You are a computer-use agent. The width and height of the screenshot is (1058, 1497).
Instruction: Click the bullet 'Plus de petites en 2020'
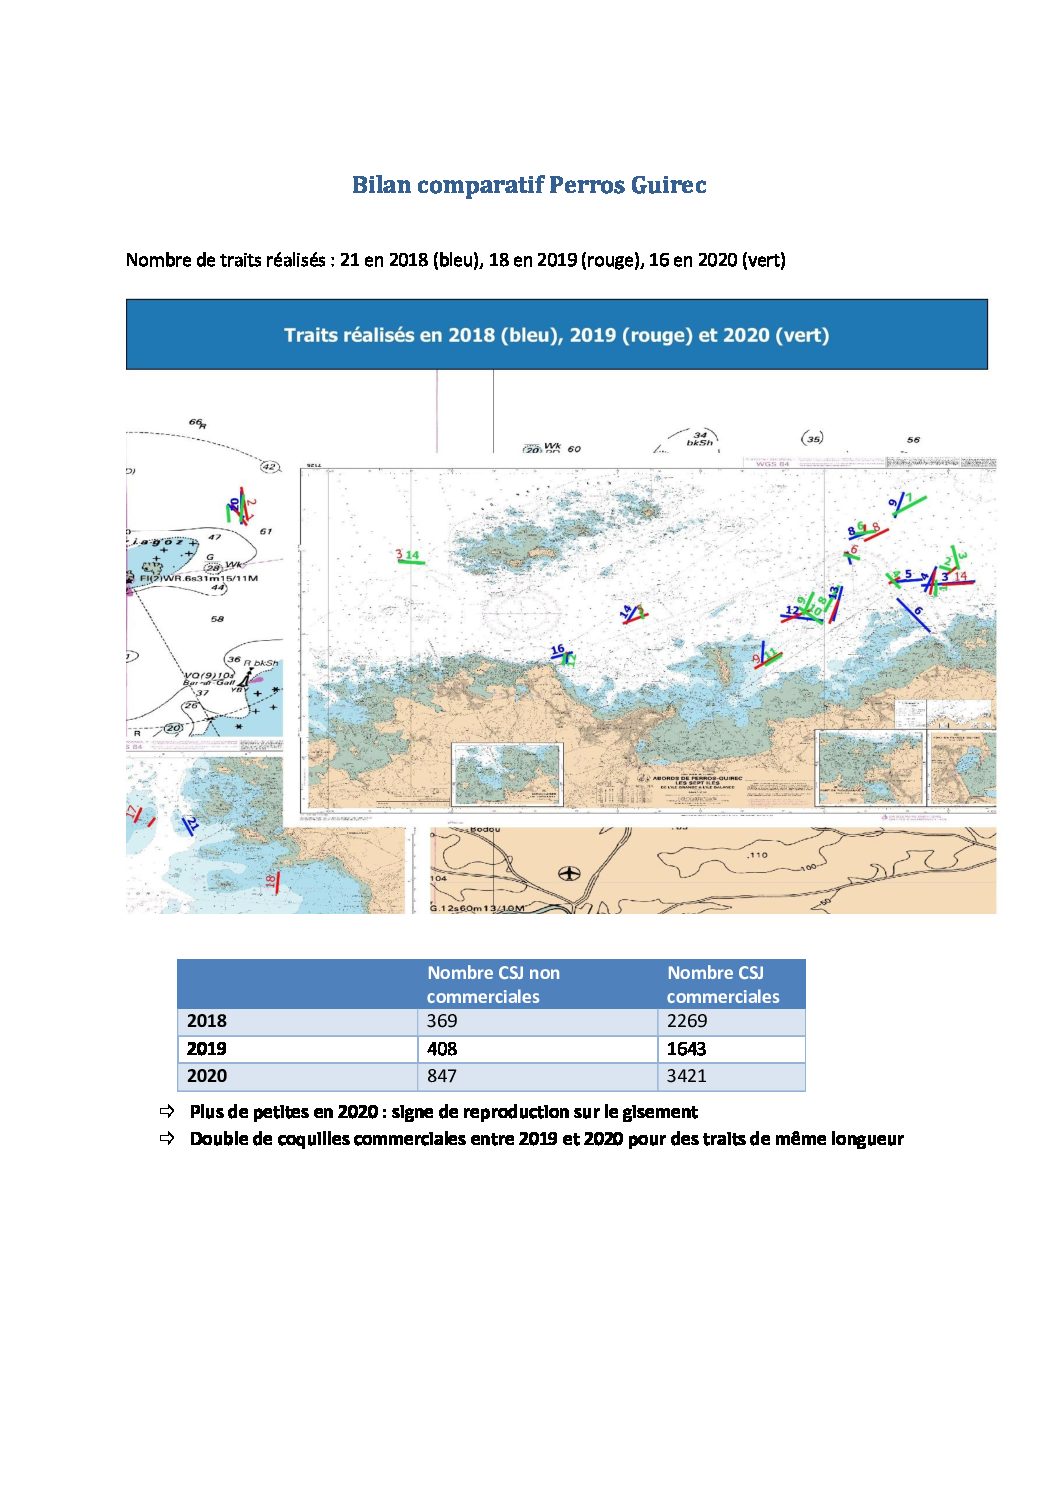coord(443,1112)
